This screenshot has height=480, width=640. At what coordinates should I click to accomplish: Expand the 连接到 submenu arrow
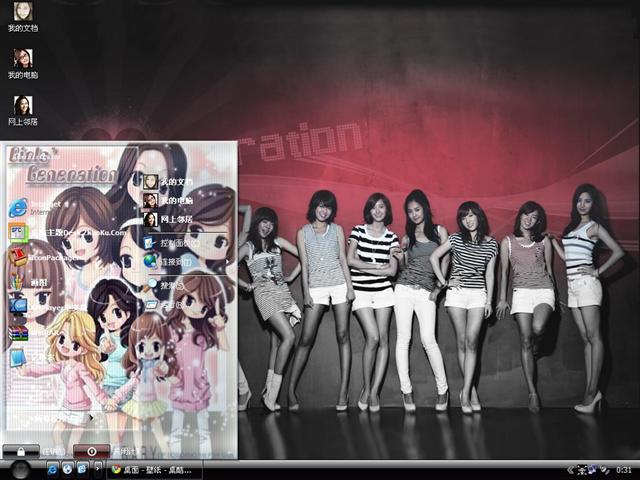coord(227,261)
